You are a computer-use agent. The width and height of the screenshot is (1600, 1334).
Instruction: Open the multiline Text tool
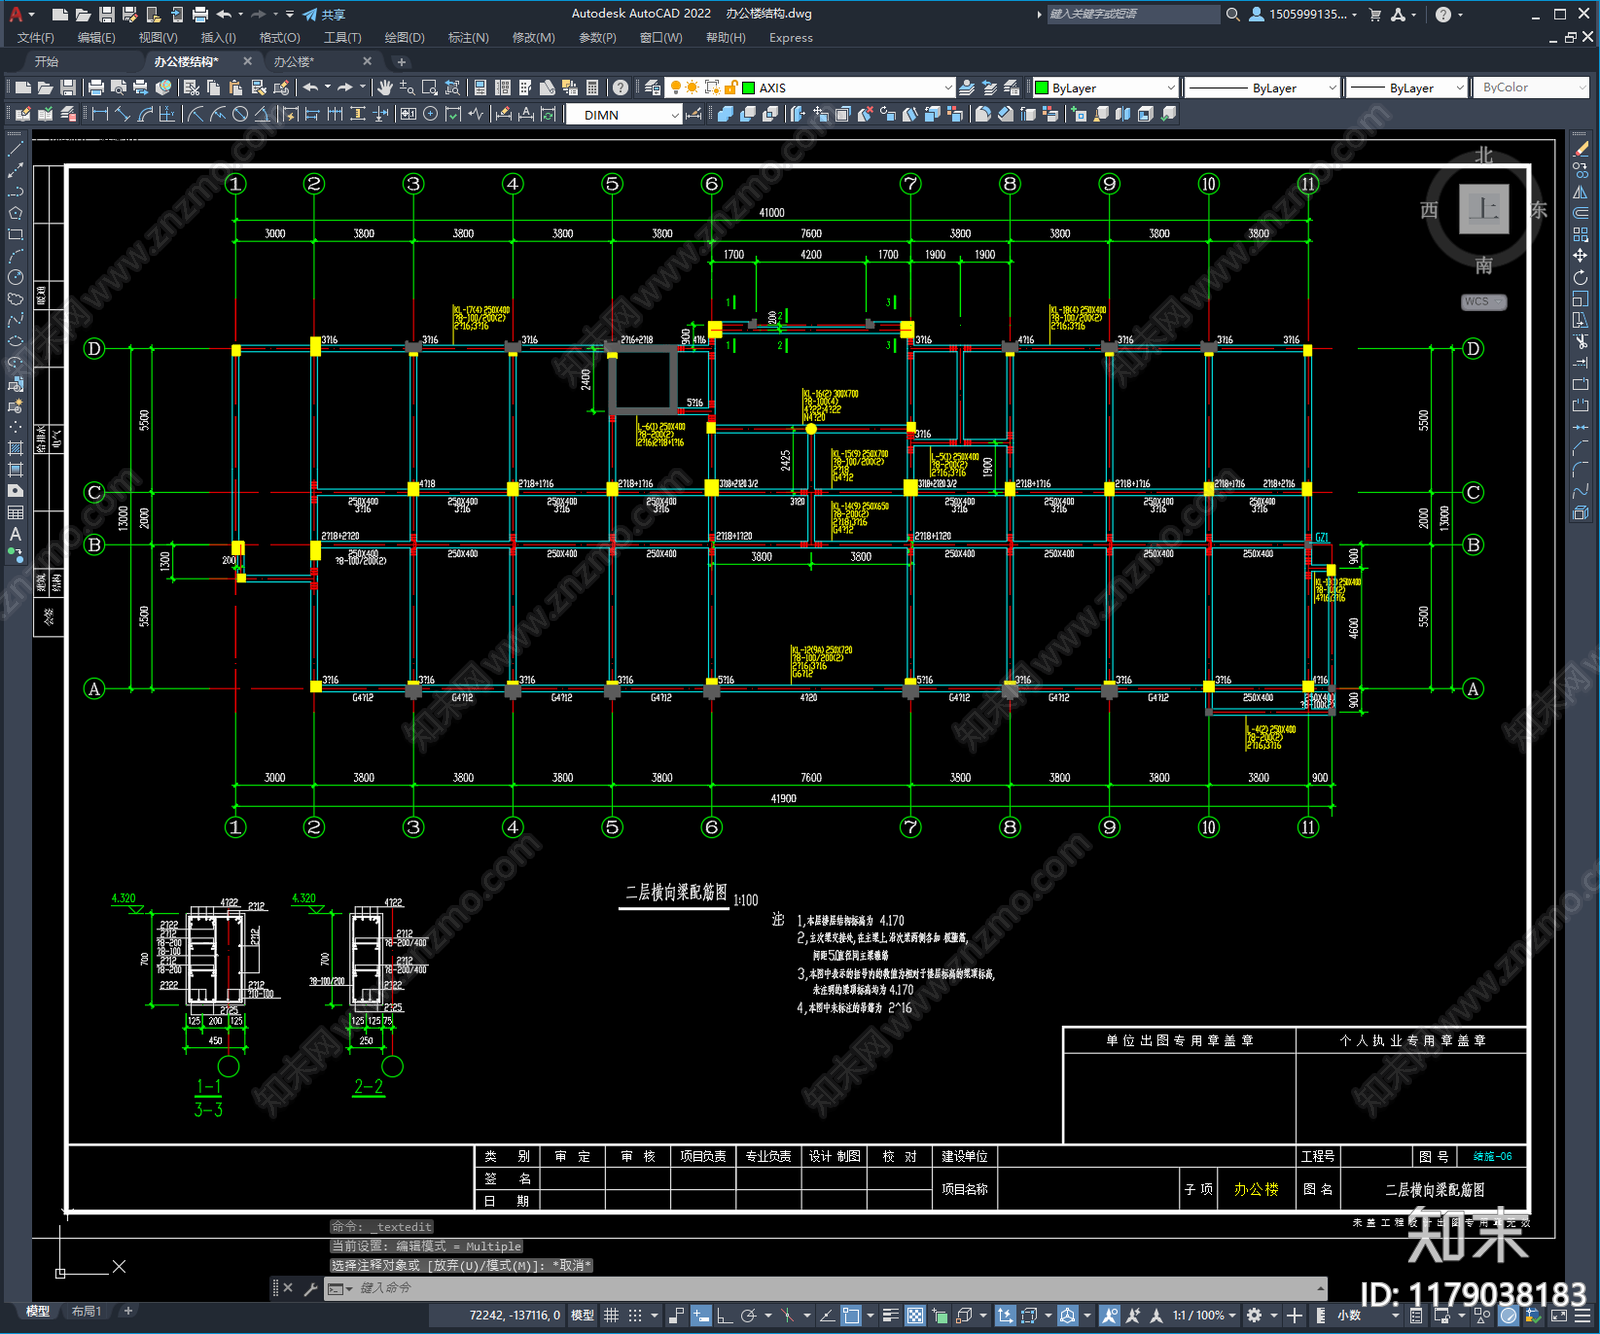(15, 534)
